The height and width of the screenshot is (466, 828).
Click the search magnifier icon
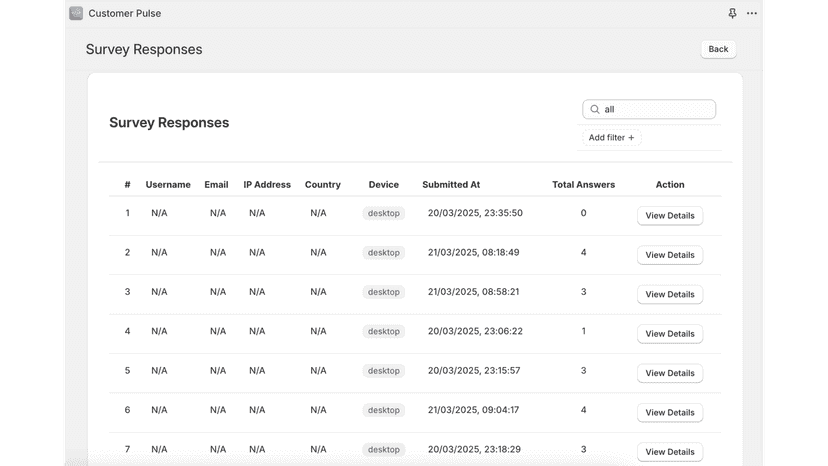pyautogui.click(x=595, y=109)
